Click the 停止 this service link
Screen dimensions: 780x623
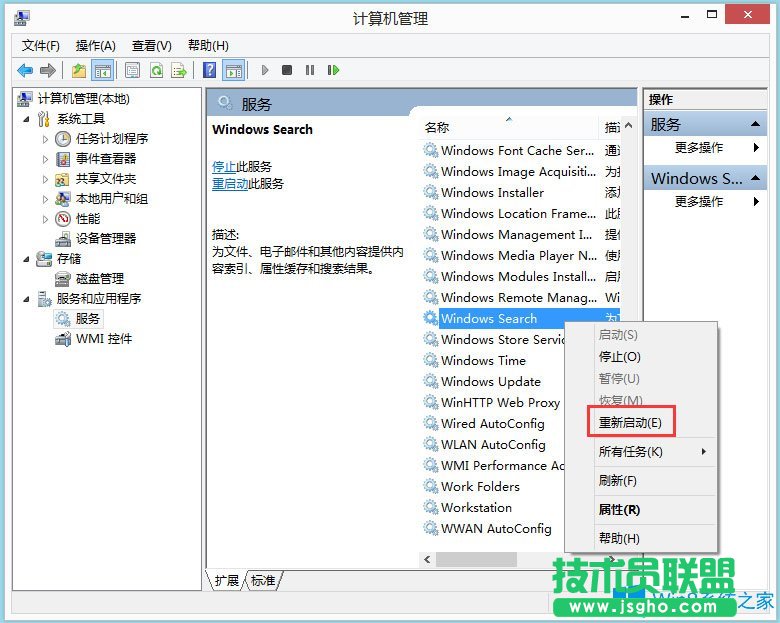click(x=224, y=167)
